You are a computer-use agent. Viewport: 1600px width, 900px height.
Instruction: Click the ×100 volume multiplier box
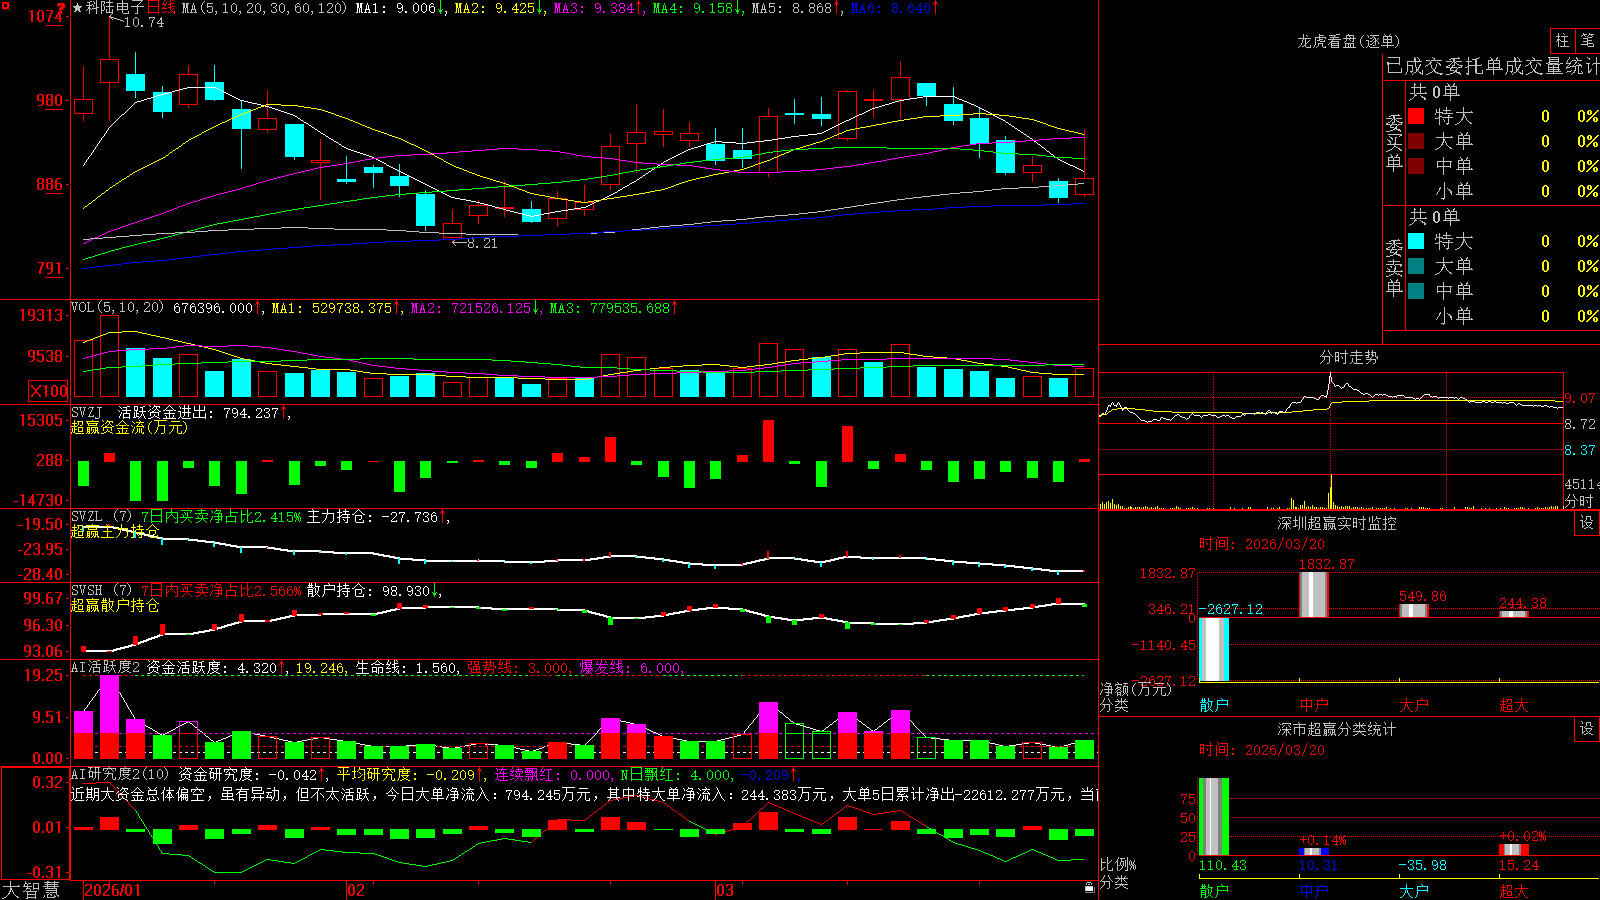[48, 391]
